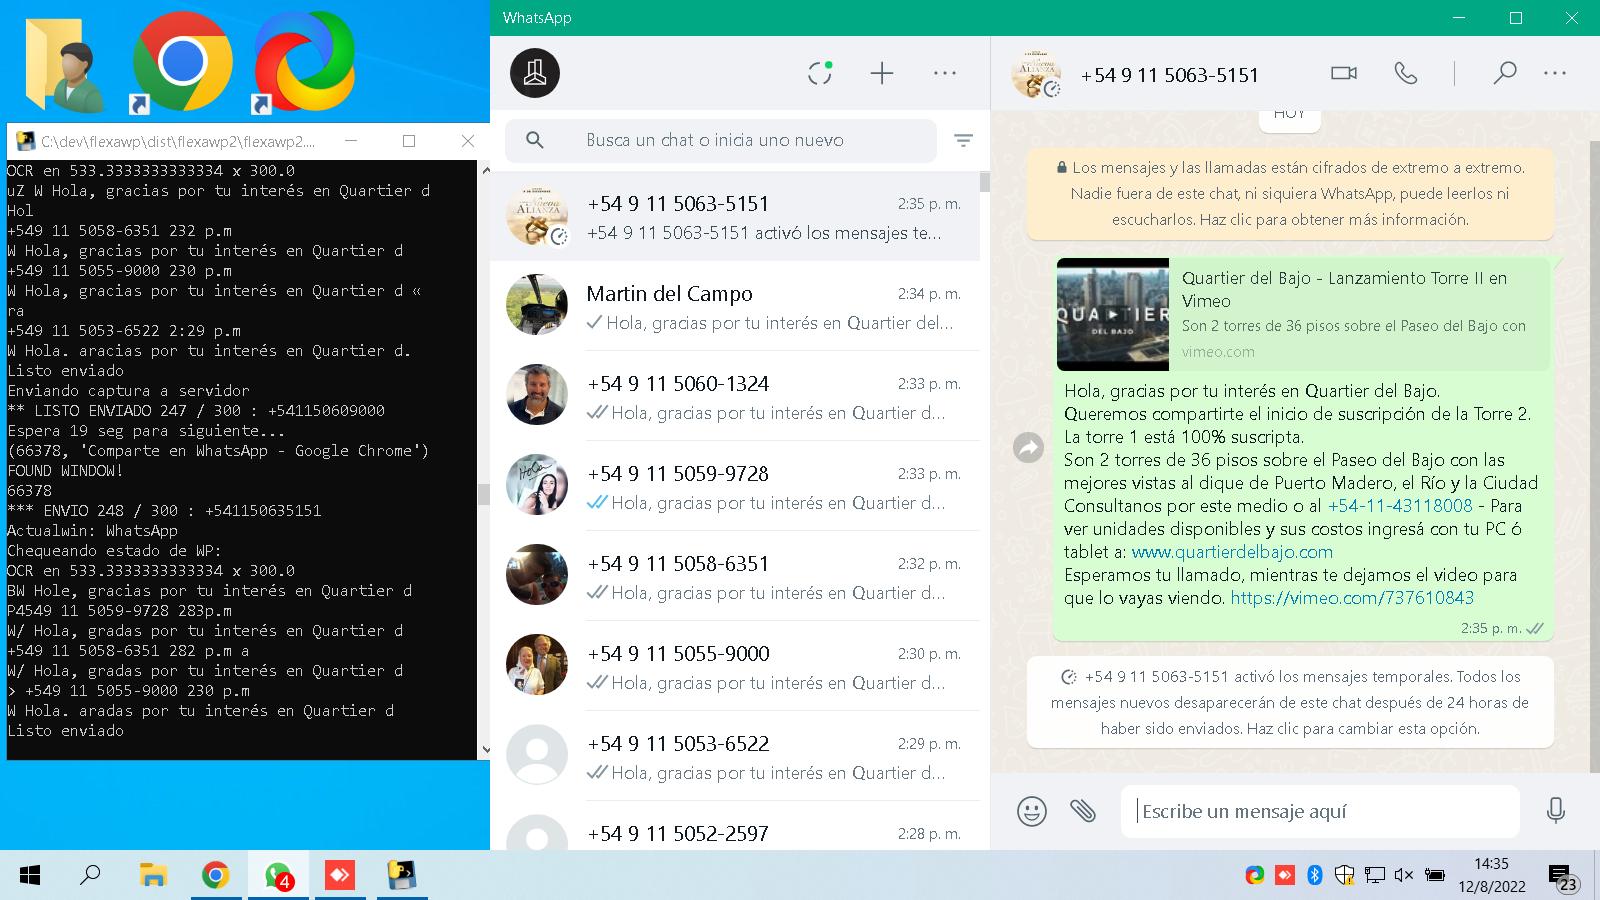
Task: Attach a file with paperclip icon
Action: tap(1083, 810)
